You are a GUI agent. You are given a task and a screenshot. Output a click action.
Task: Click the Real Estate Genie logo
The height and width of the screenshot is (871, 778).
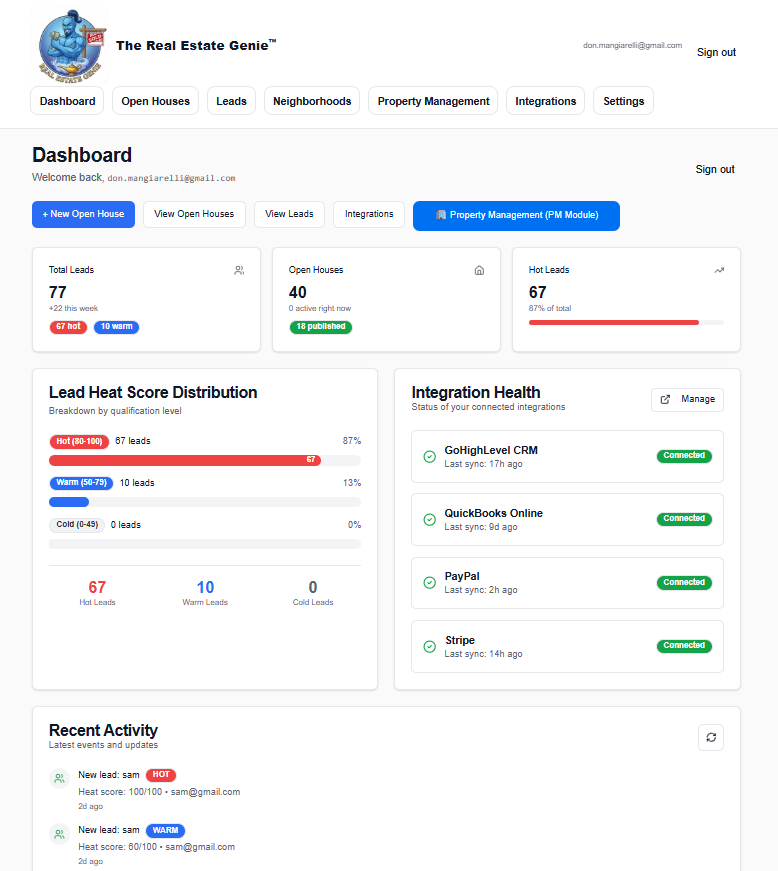click(70, 44)
